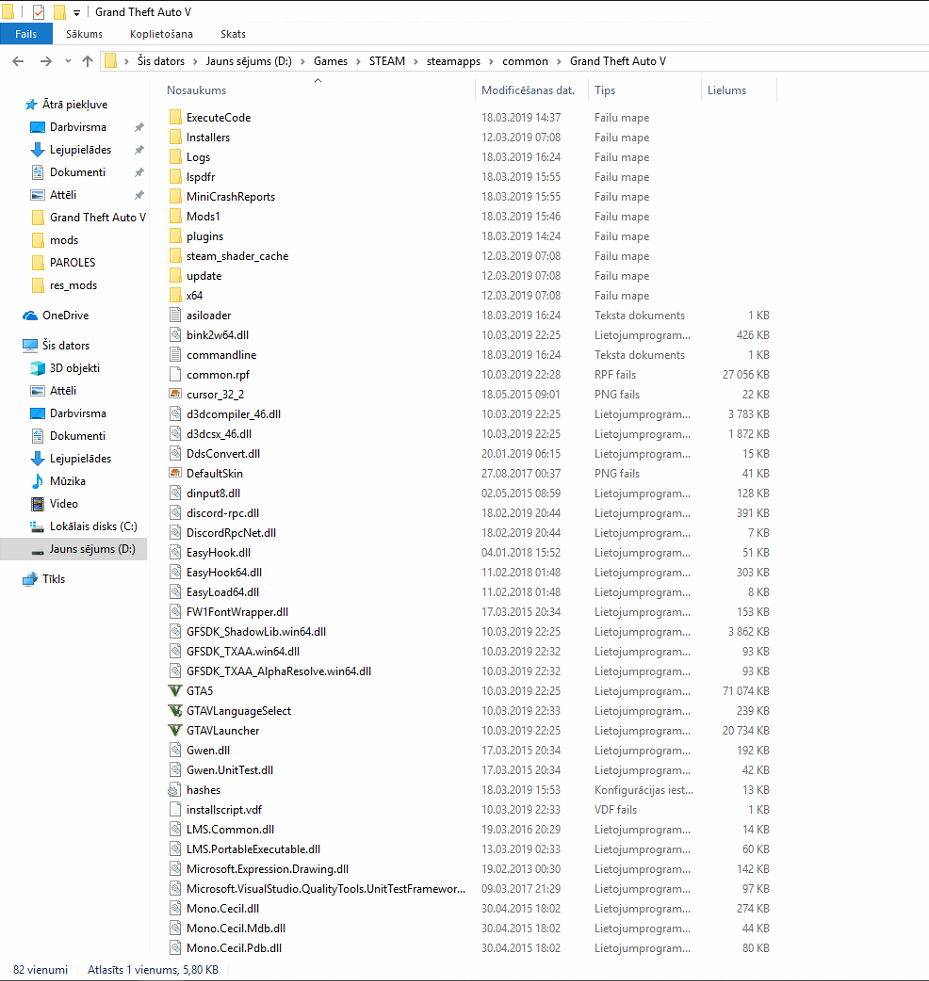Select the hashes configuration file icon
Viewport: 929px width, 981px height.
click(175, 790)
